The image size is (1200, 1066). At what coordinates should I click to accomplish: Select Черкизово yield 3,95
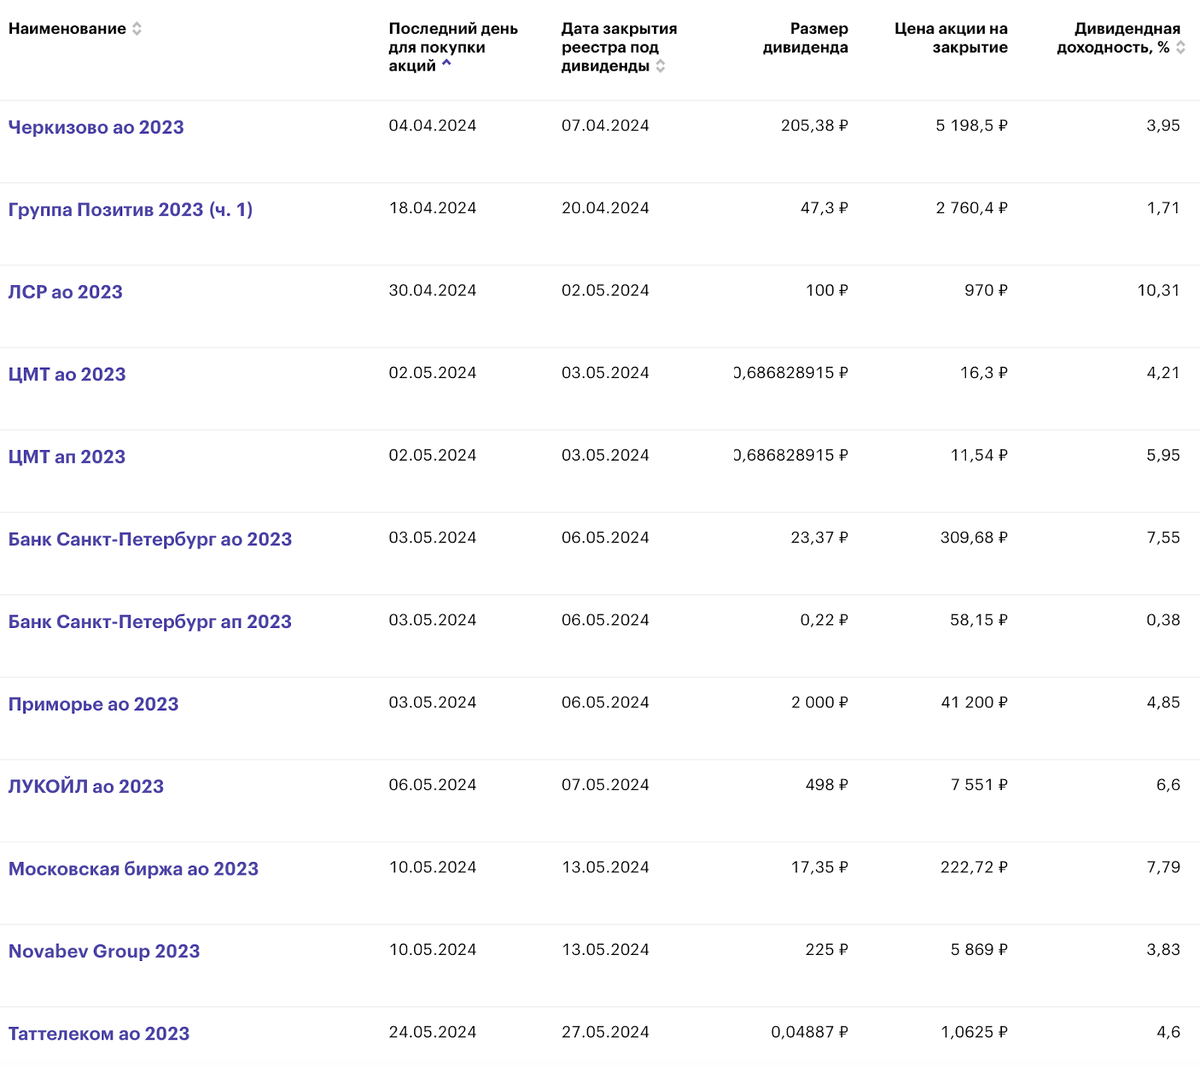click(1163, 126)
